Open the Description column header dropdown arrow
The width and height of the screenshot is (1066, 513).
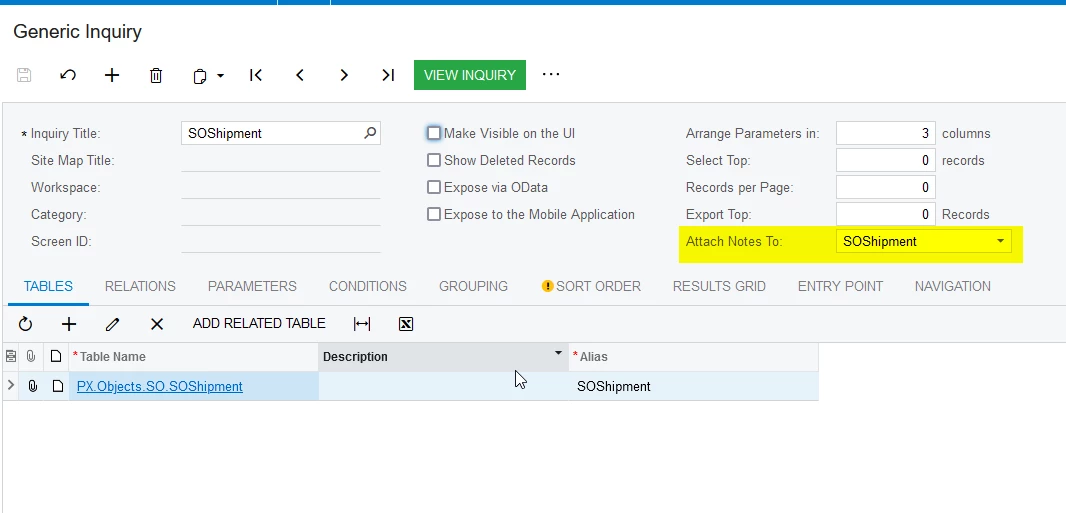(558, 353)
